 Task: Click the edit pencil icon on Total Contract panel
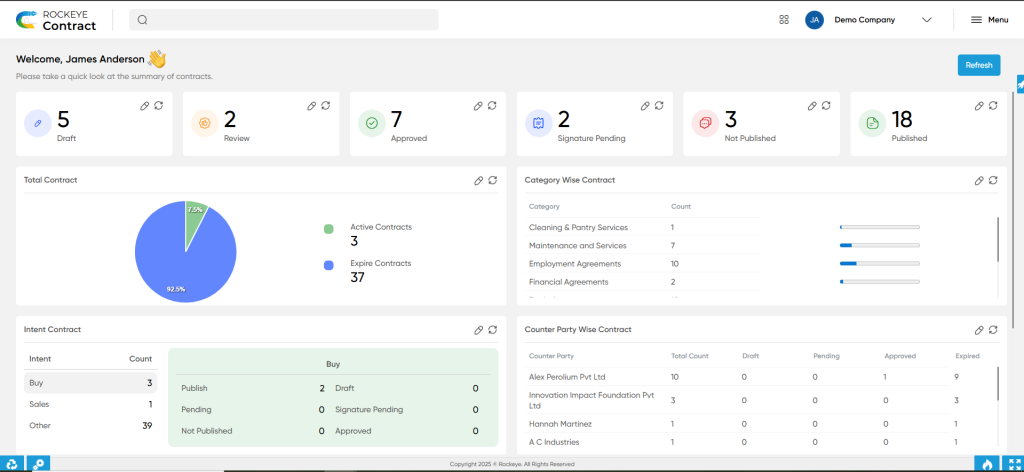pyautogui.click(x=479, y=180)
